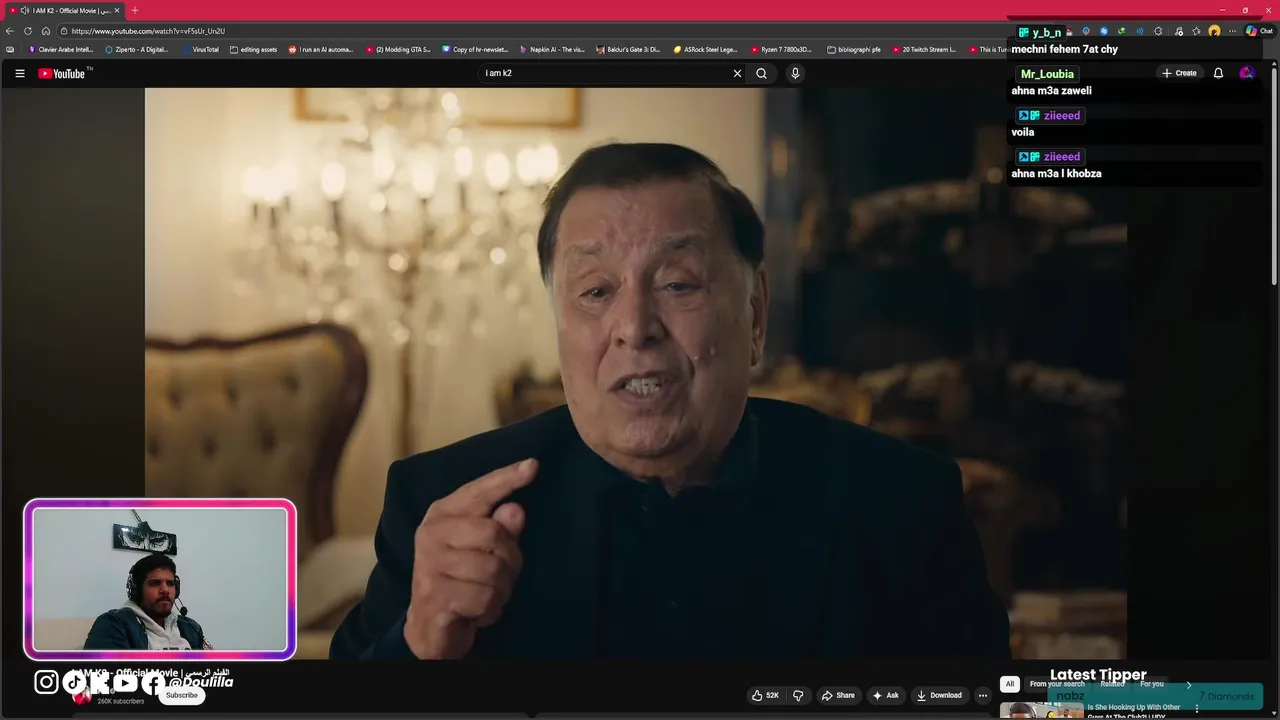Mute the tab using audio icon
This screenshot has width=1280, height=720.
(x=24, y=10)
